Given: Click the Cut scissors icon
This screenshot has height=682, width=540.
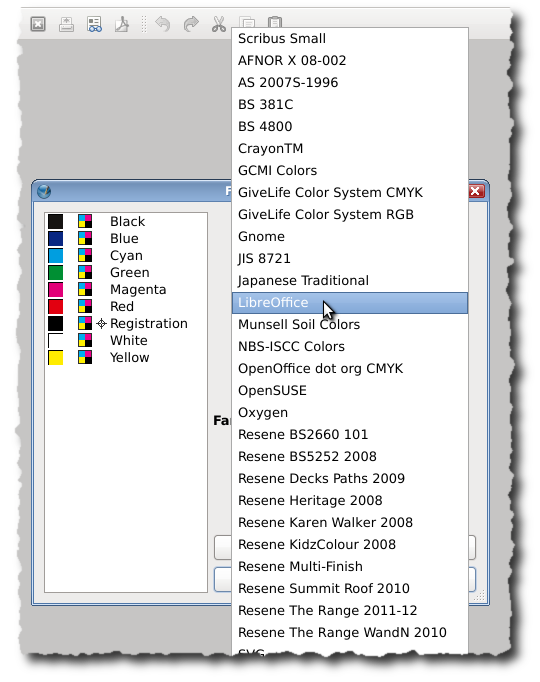Looking at the screenshot, I should [x=219, y=24].
